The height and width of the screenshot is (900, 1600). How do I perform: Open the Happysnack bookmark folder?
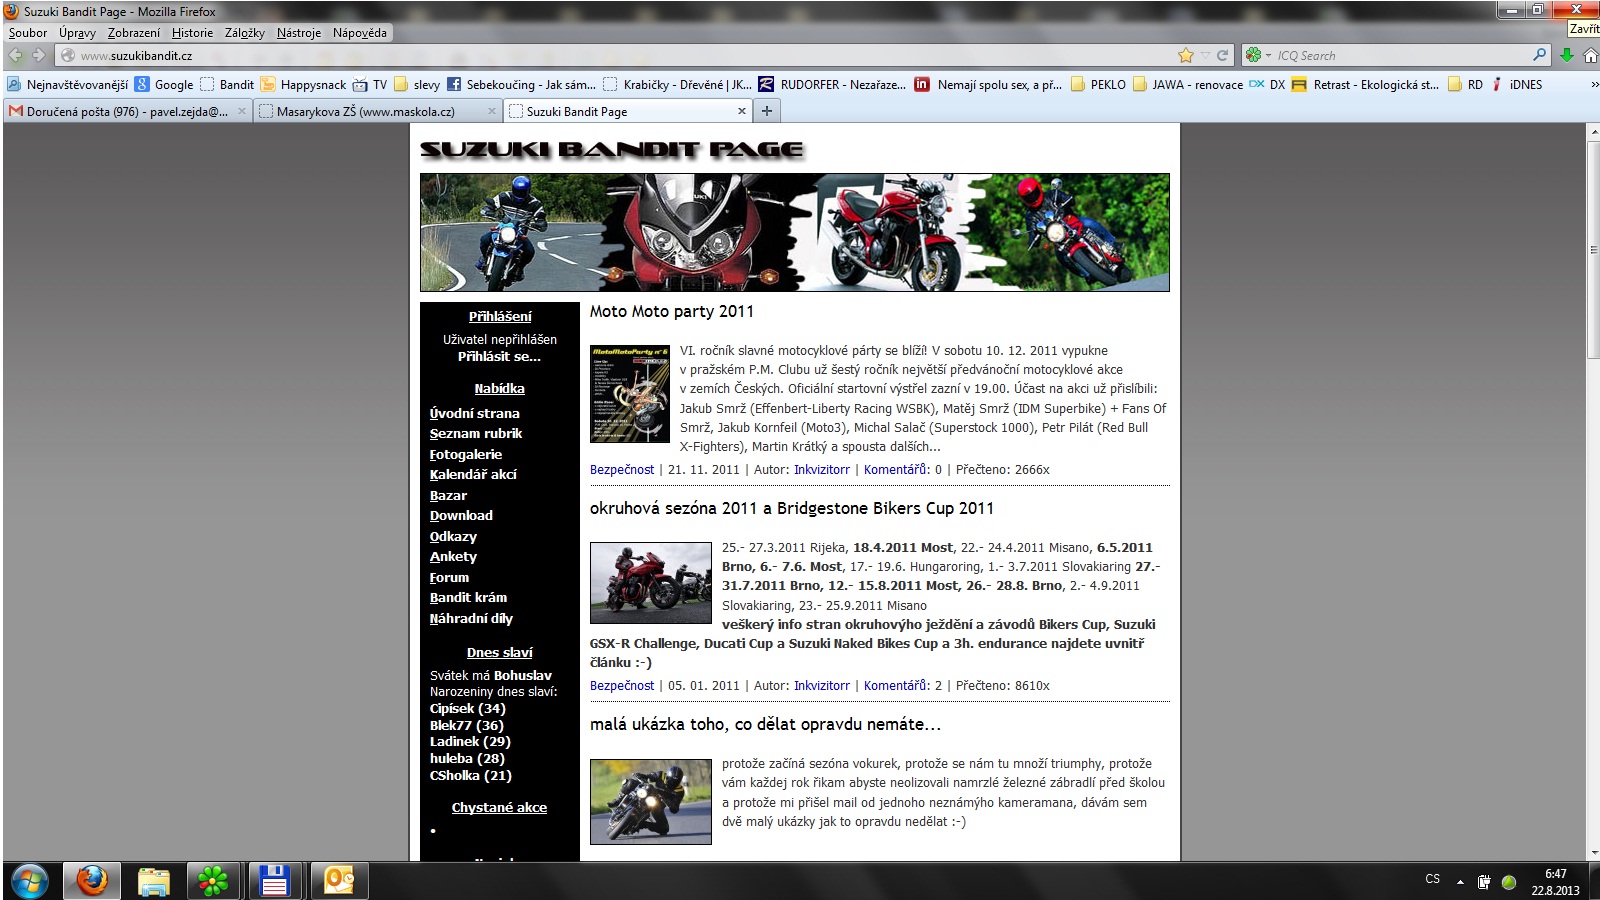click(x=303, y=85)
